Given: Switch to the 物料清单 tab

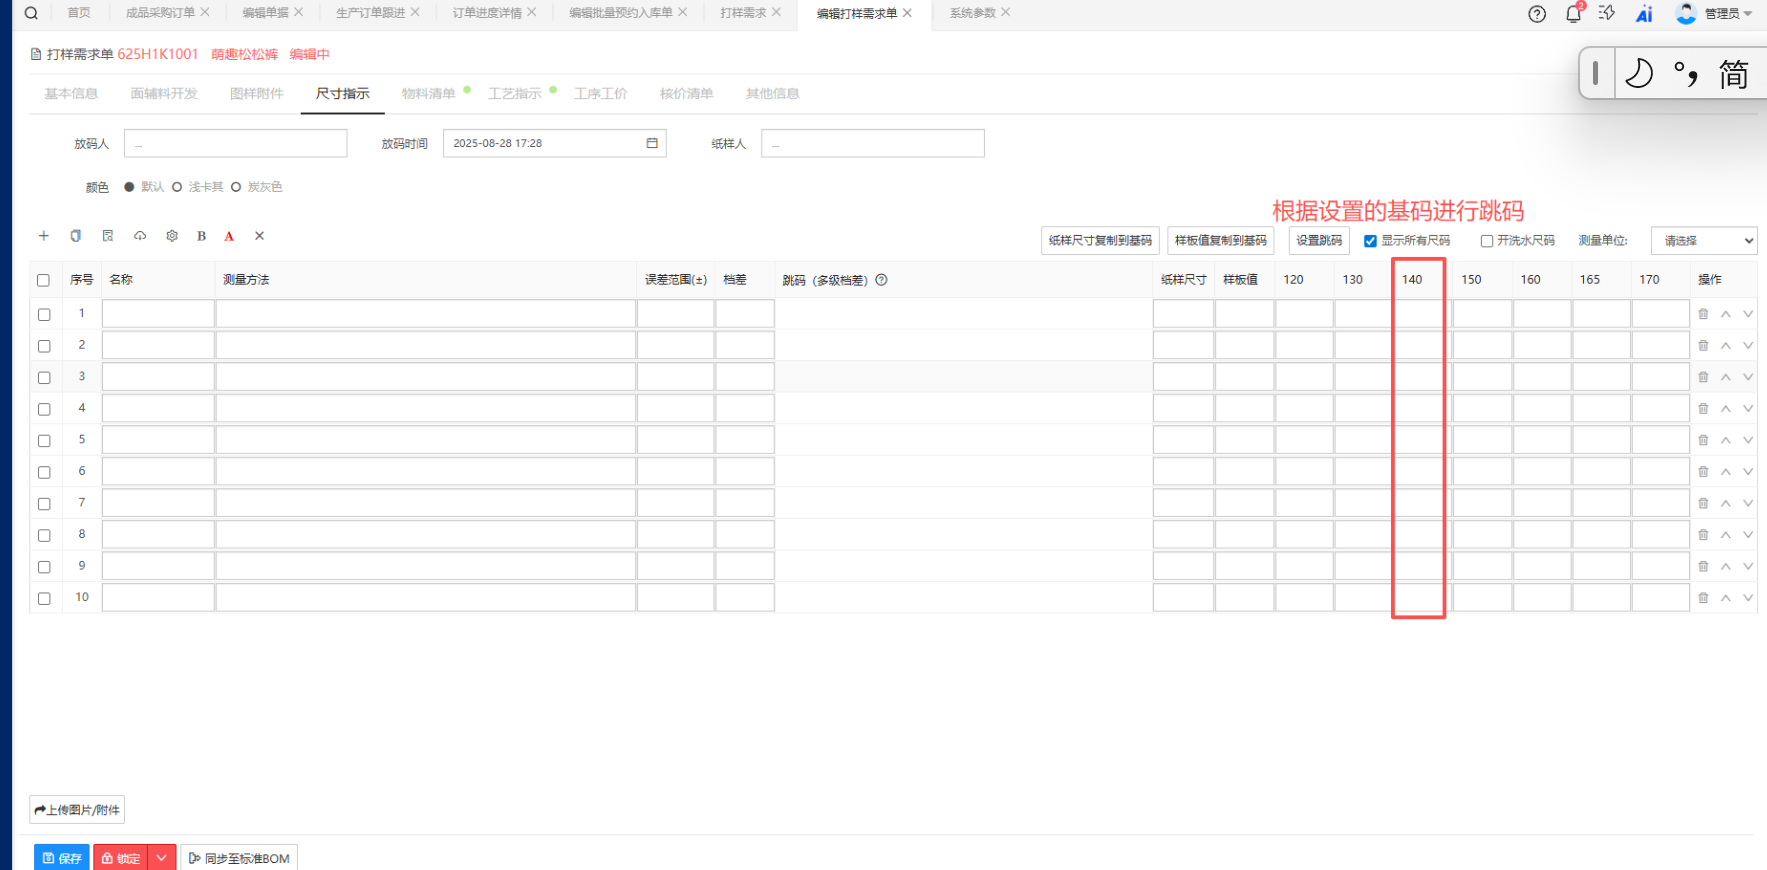Looking at the screenshot, I should coord(428,94).
